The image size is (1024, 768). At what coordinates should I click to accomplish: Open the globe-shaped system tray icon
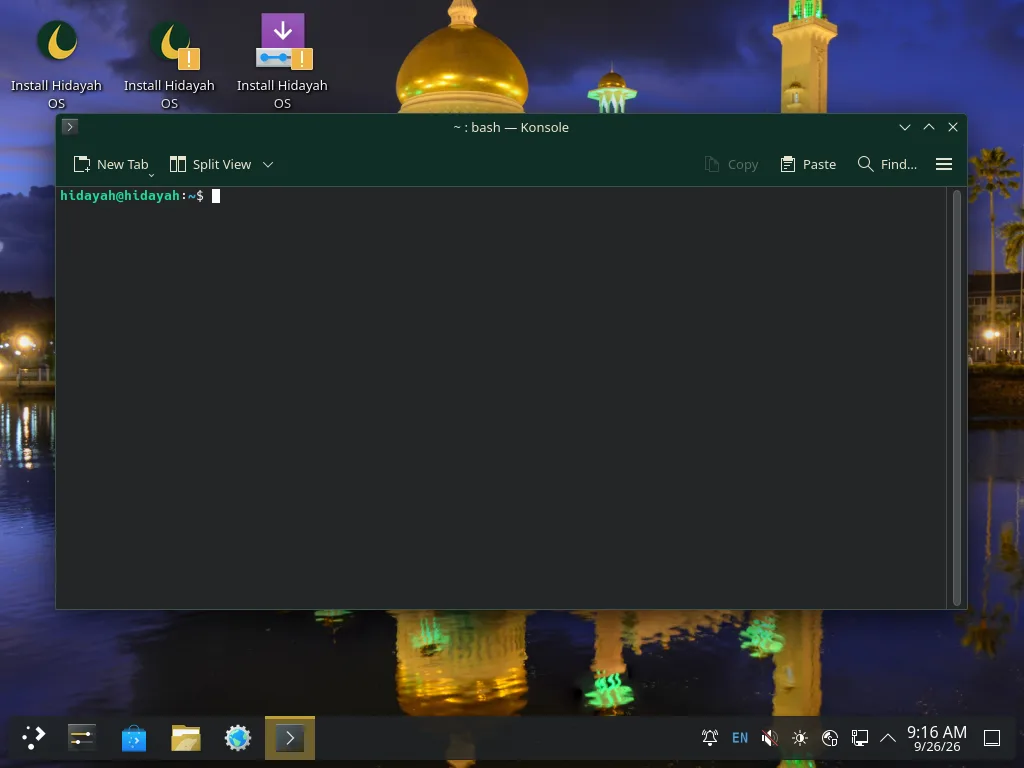pos(830,738)
